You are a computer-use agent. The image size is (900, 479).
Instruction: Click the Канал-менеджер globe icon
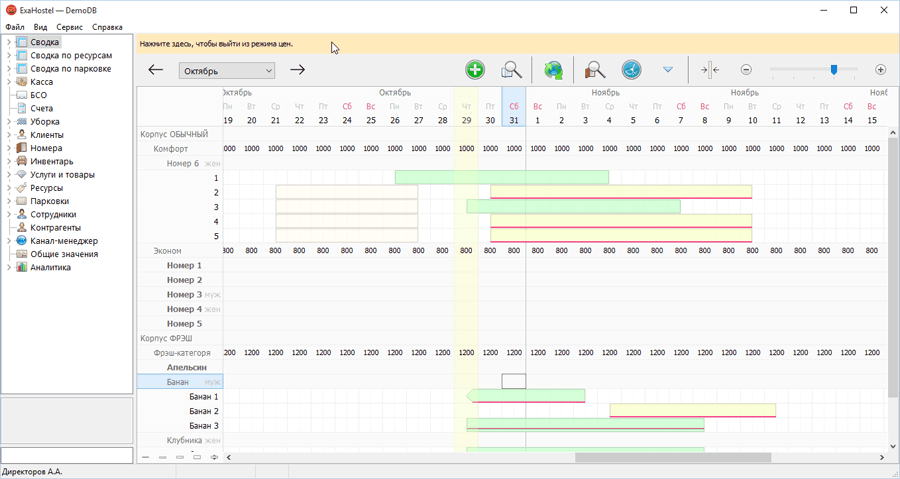point(22,240)
